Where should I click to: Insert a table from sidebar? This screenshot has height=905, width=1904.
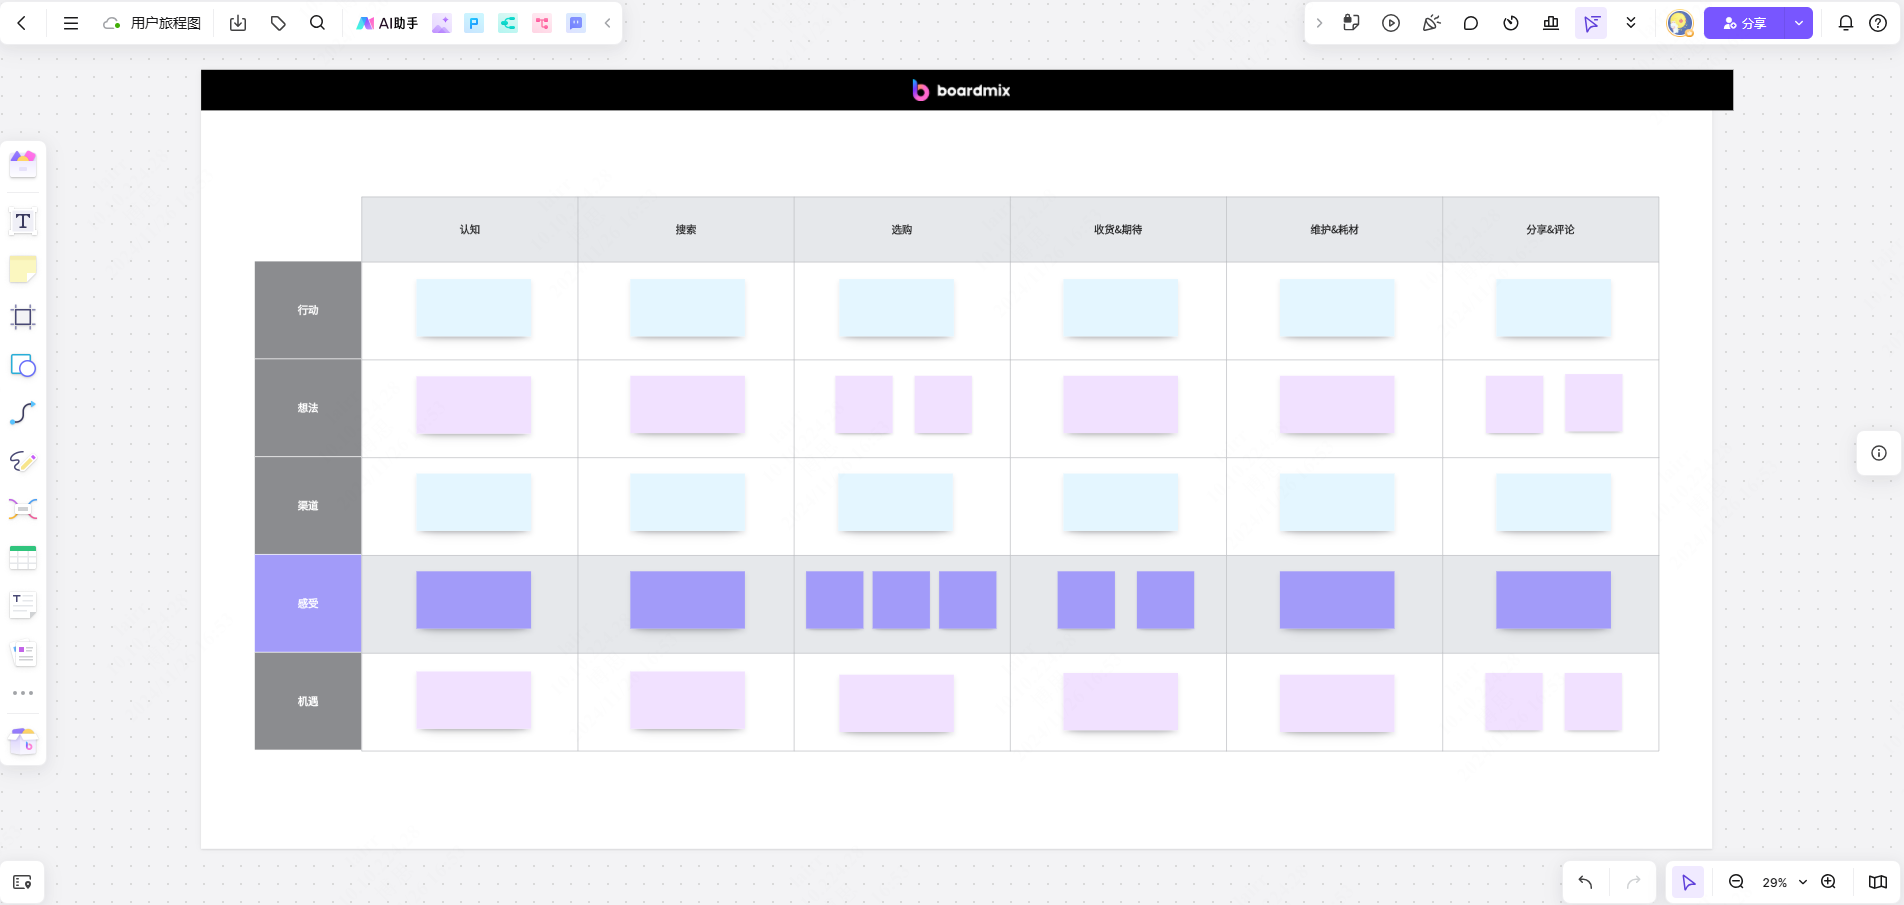coord(23,558)
